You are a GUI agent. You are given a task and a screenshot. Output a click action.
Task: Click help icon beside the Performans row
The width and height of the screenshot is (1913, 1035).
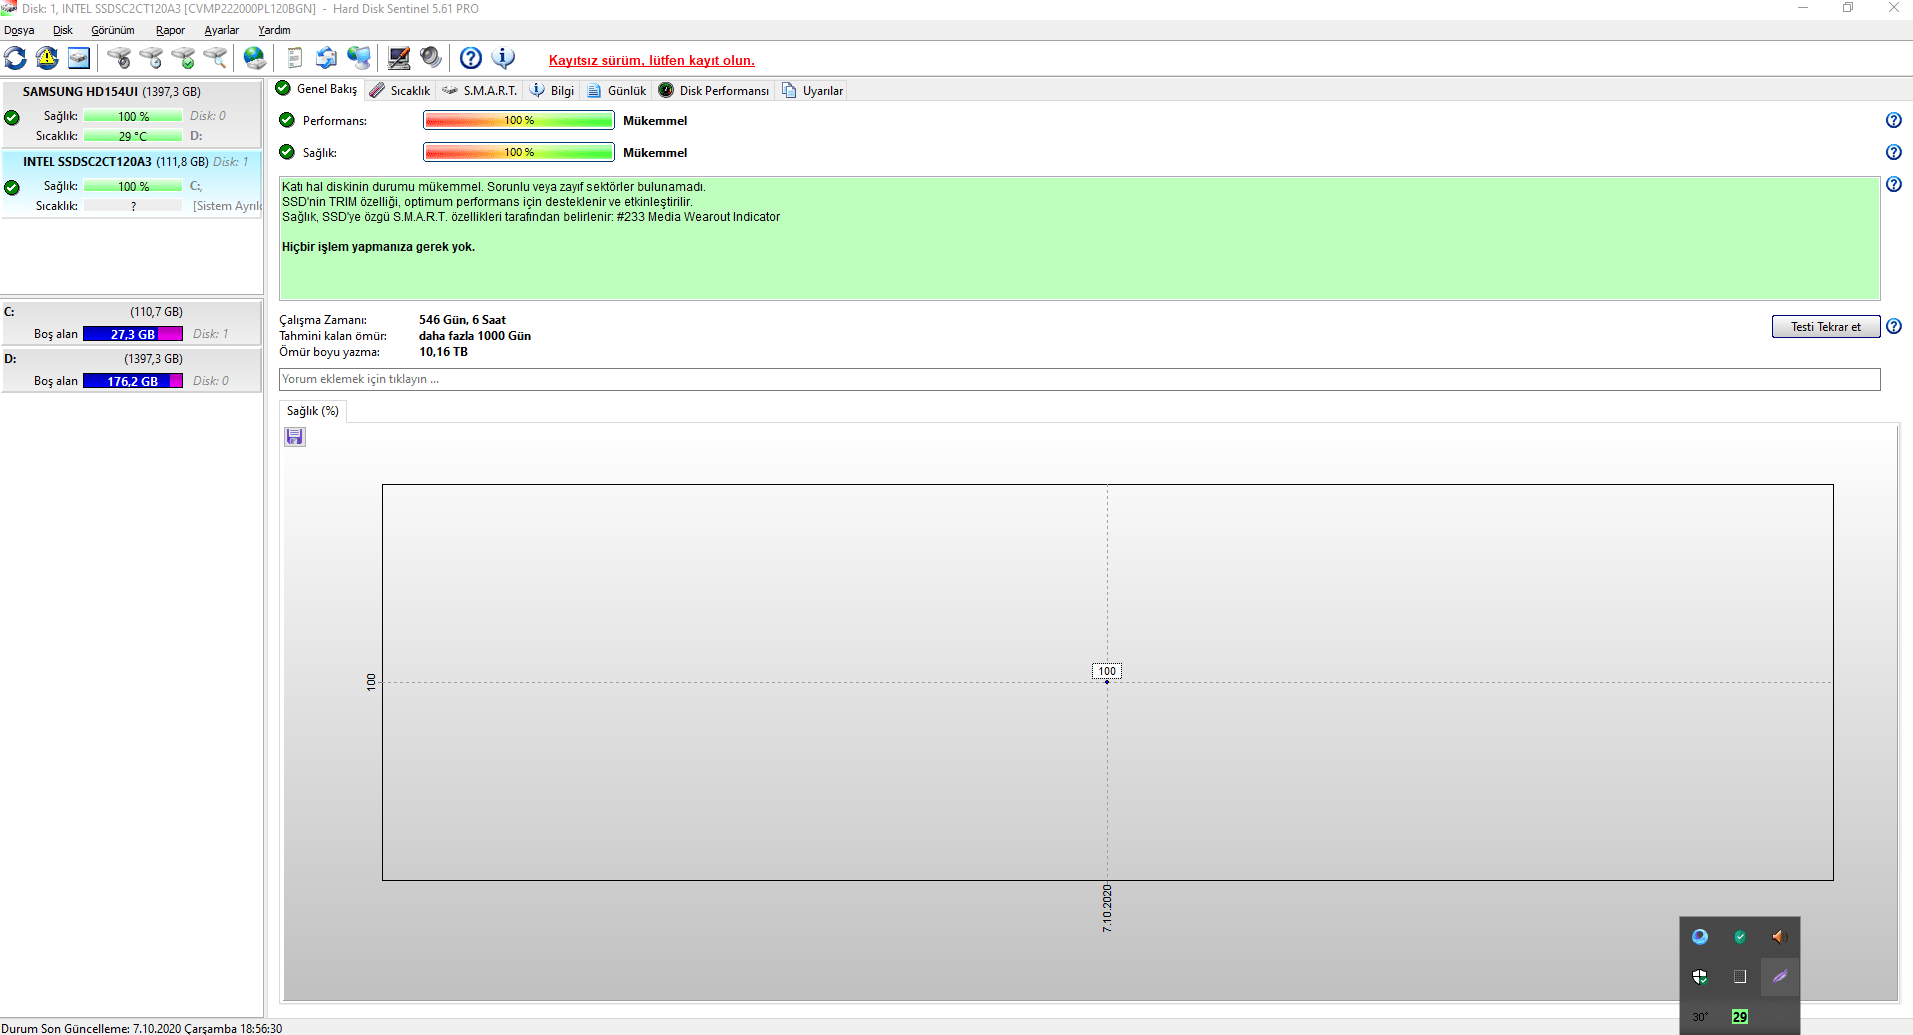(1894, 120)
